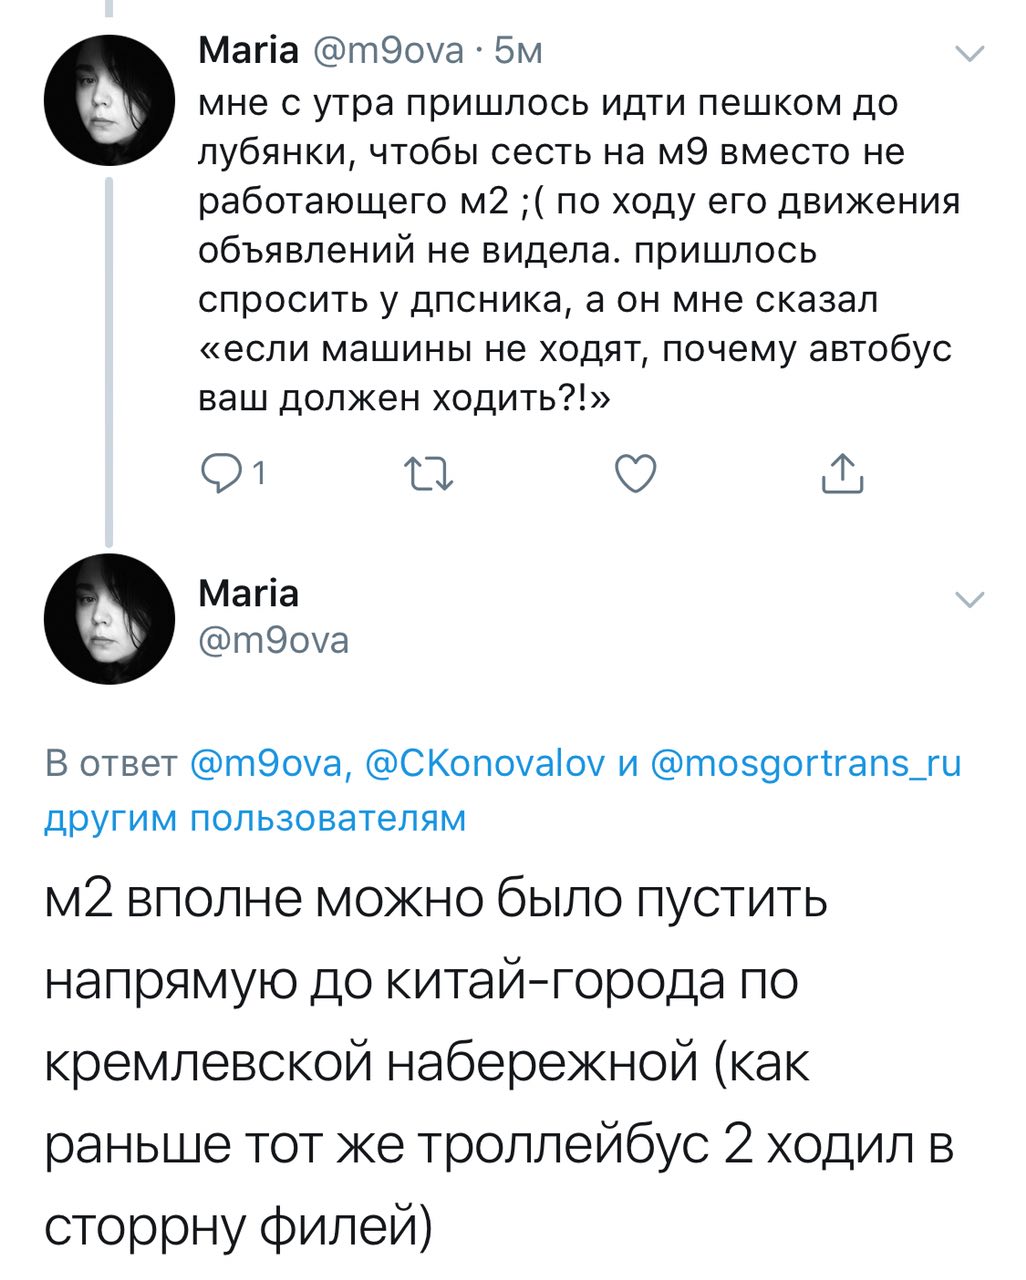This screenshot has height=1280, width=1026.
Task: Visit the @mosgortrans_ru mention
Action: (805, 765)
